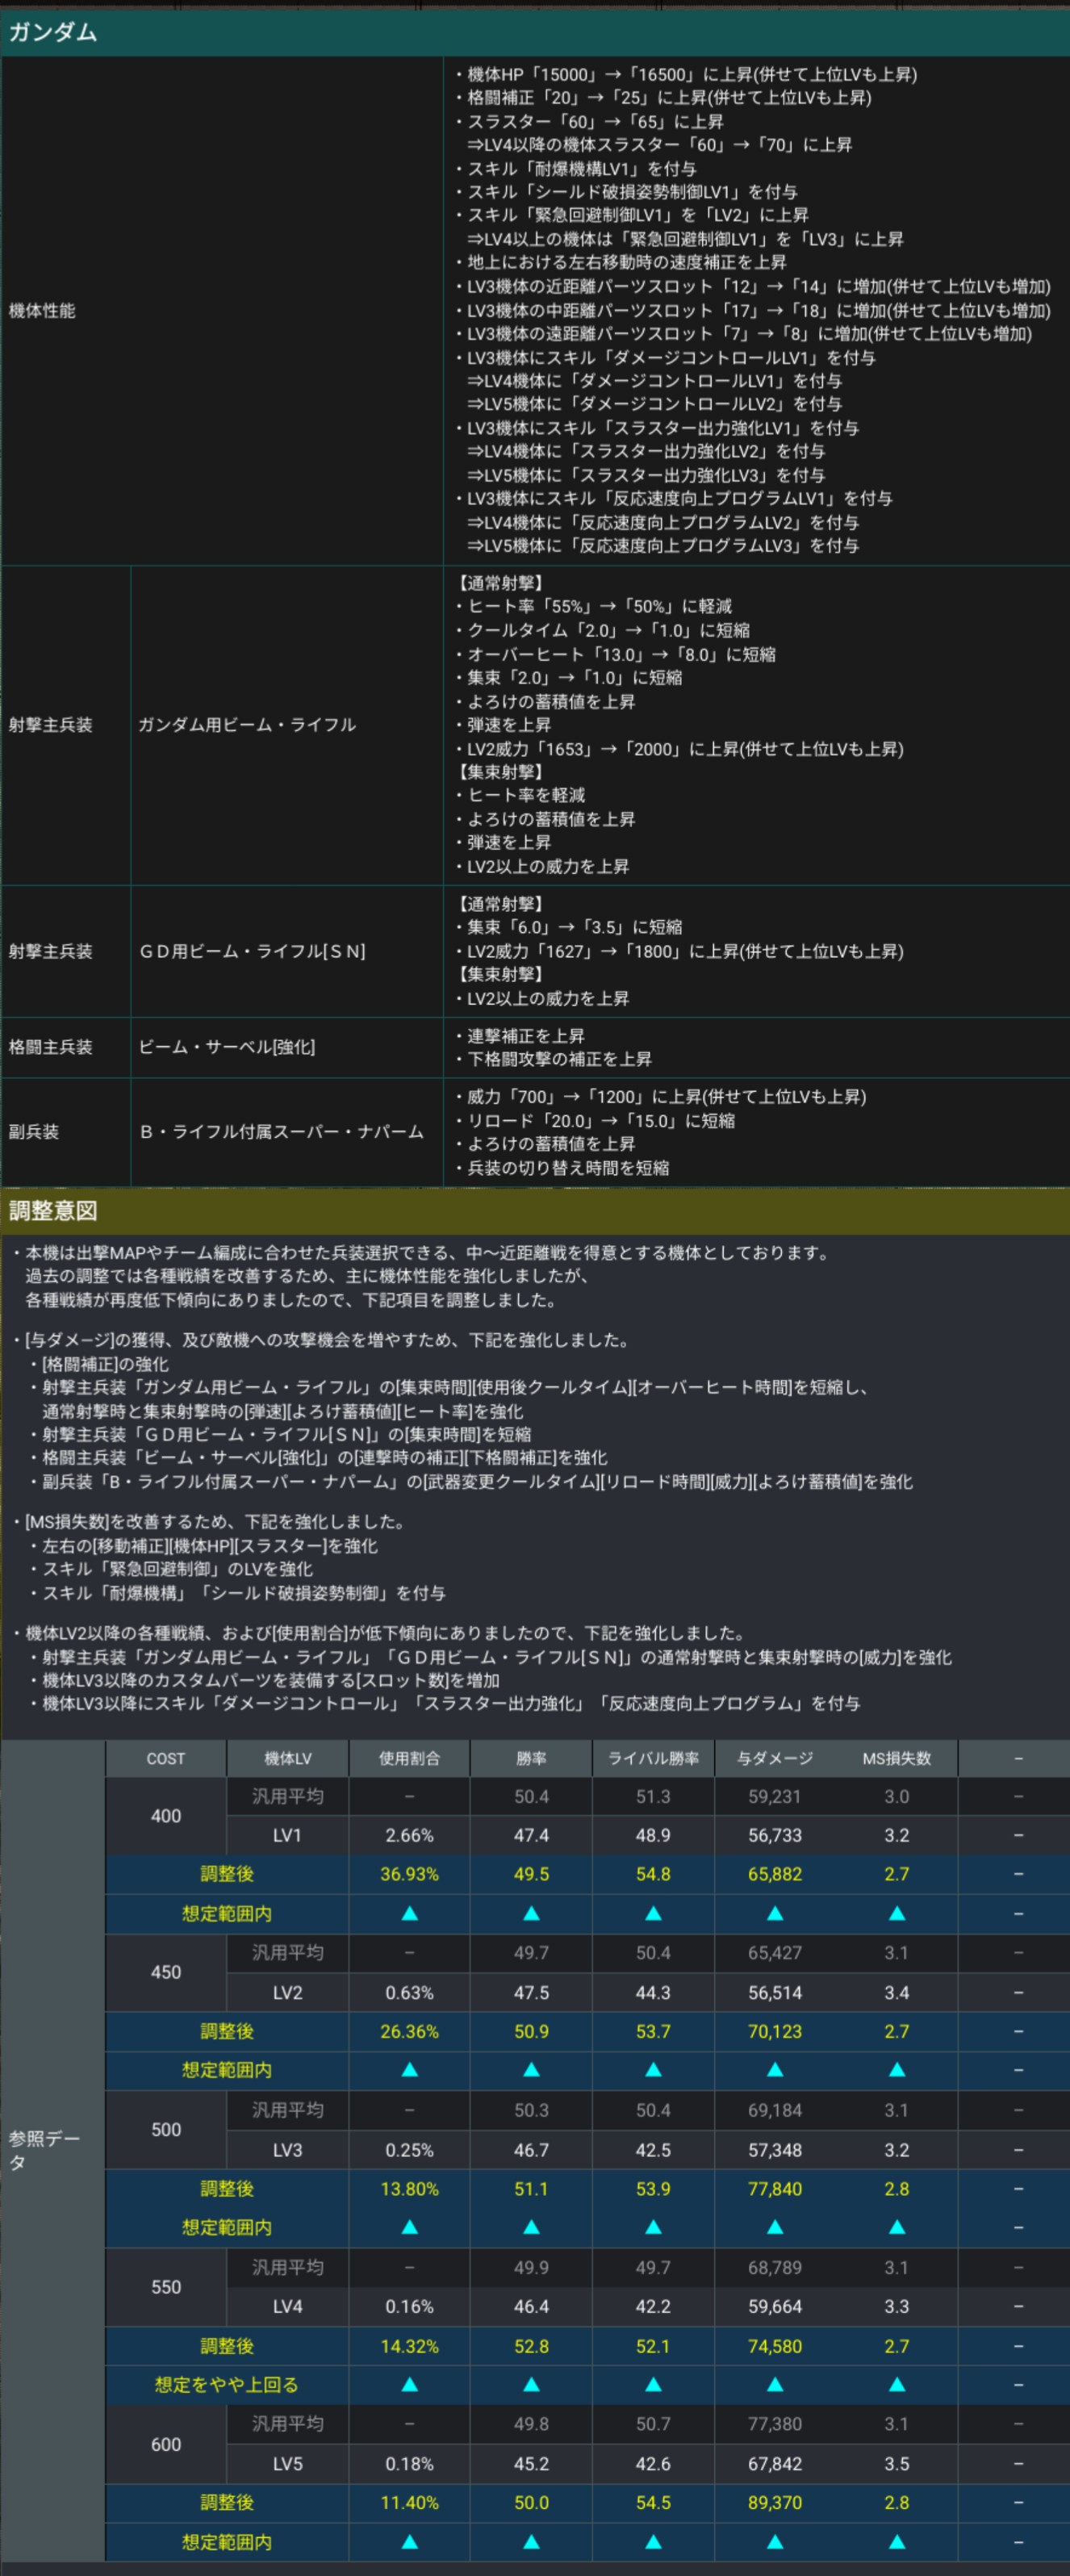Click the 副兵装 category label
The height and width of the screenshot is (2576, 1070).
(34, 1132)
